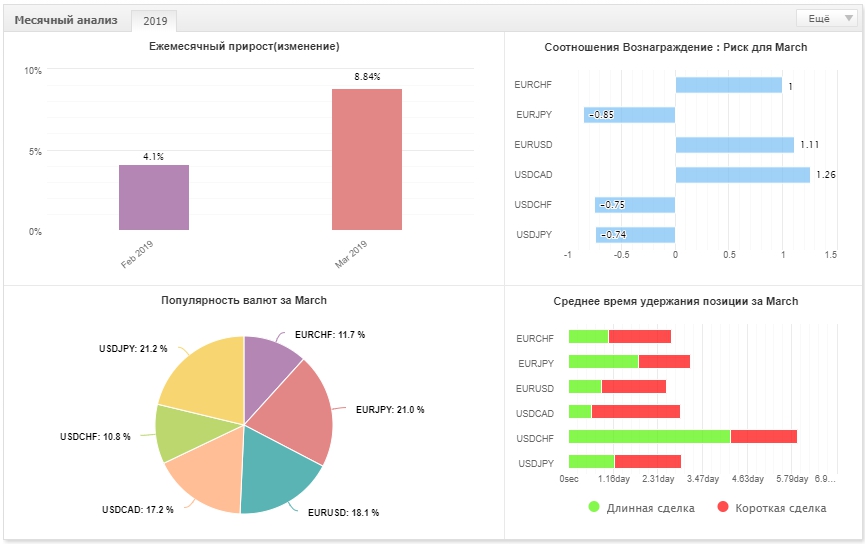Click the USDJPY: 21.2 % pie label
The width and height of the screenshot is (865, 544).
[133, 349]
